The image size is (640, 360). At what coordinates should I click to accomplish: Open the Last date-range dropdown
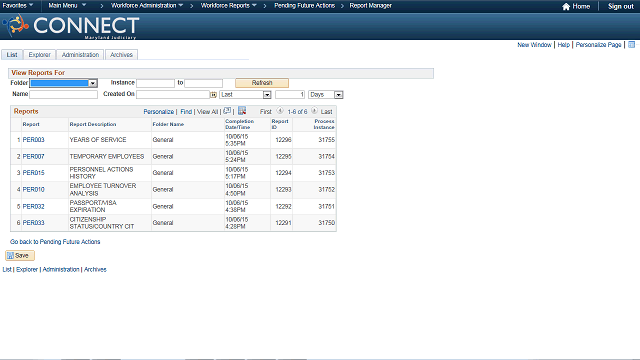pos(245,95)
